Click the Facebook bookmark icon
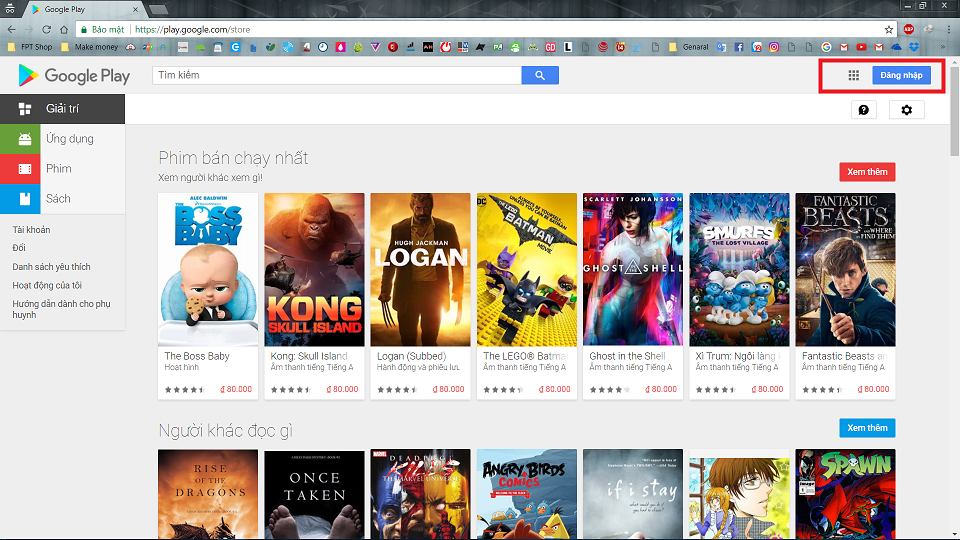The width and height of the screenshot is (960, 540). point(739,47)
